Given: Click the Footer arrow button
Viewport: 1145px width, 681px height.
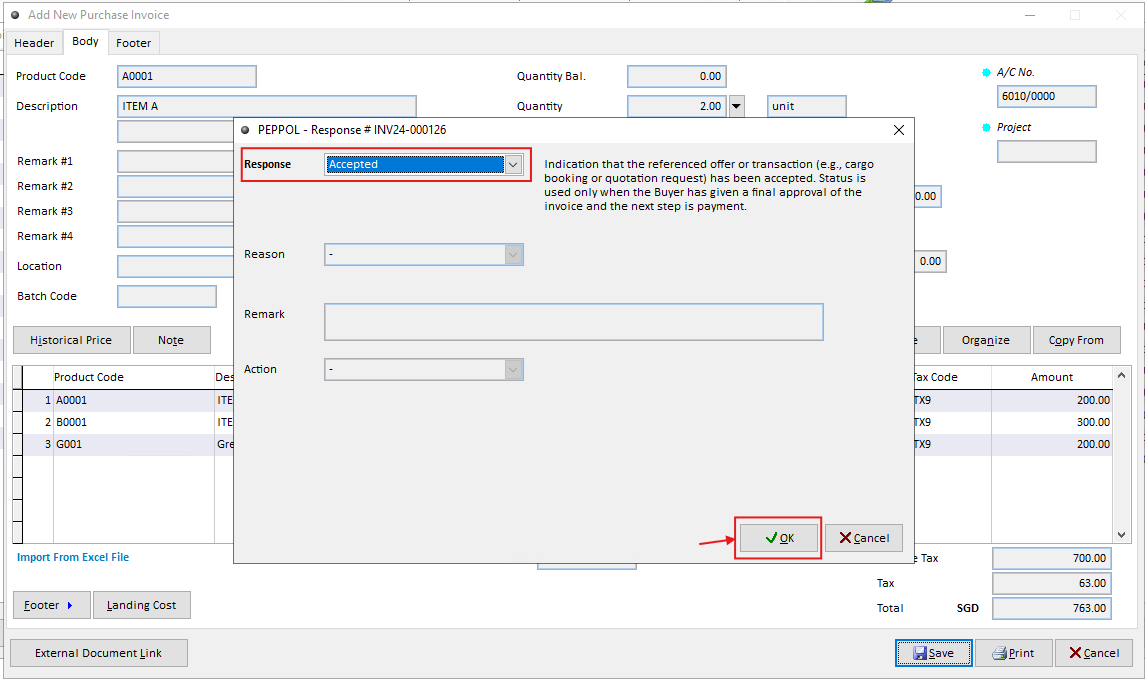Looking at the screenshot, I should coord(52,605).
